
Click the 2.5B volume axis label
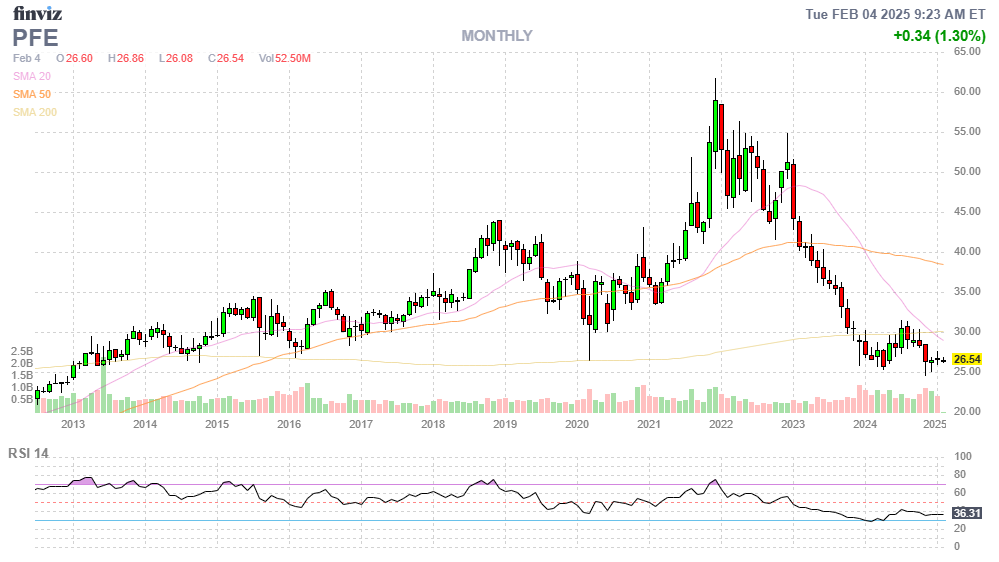click(22, 352)
